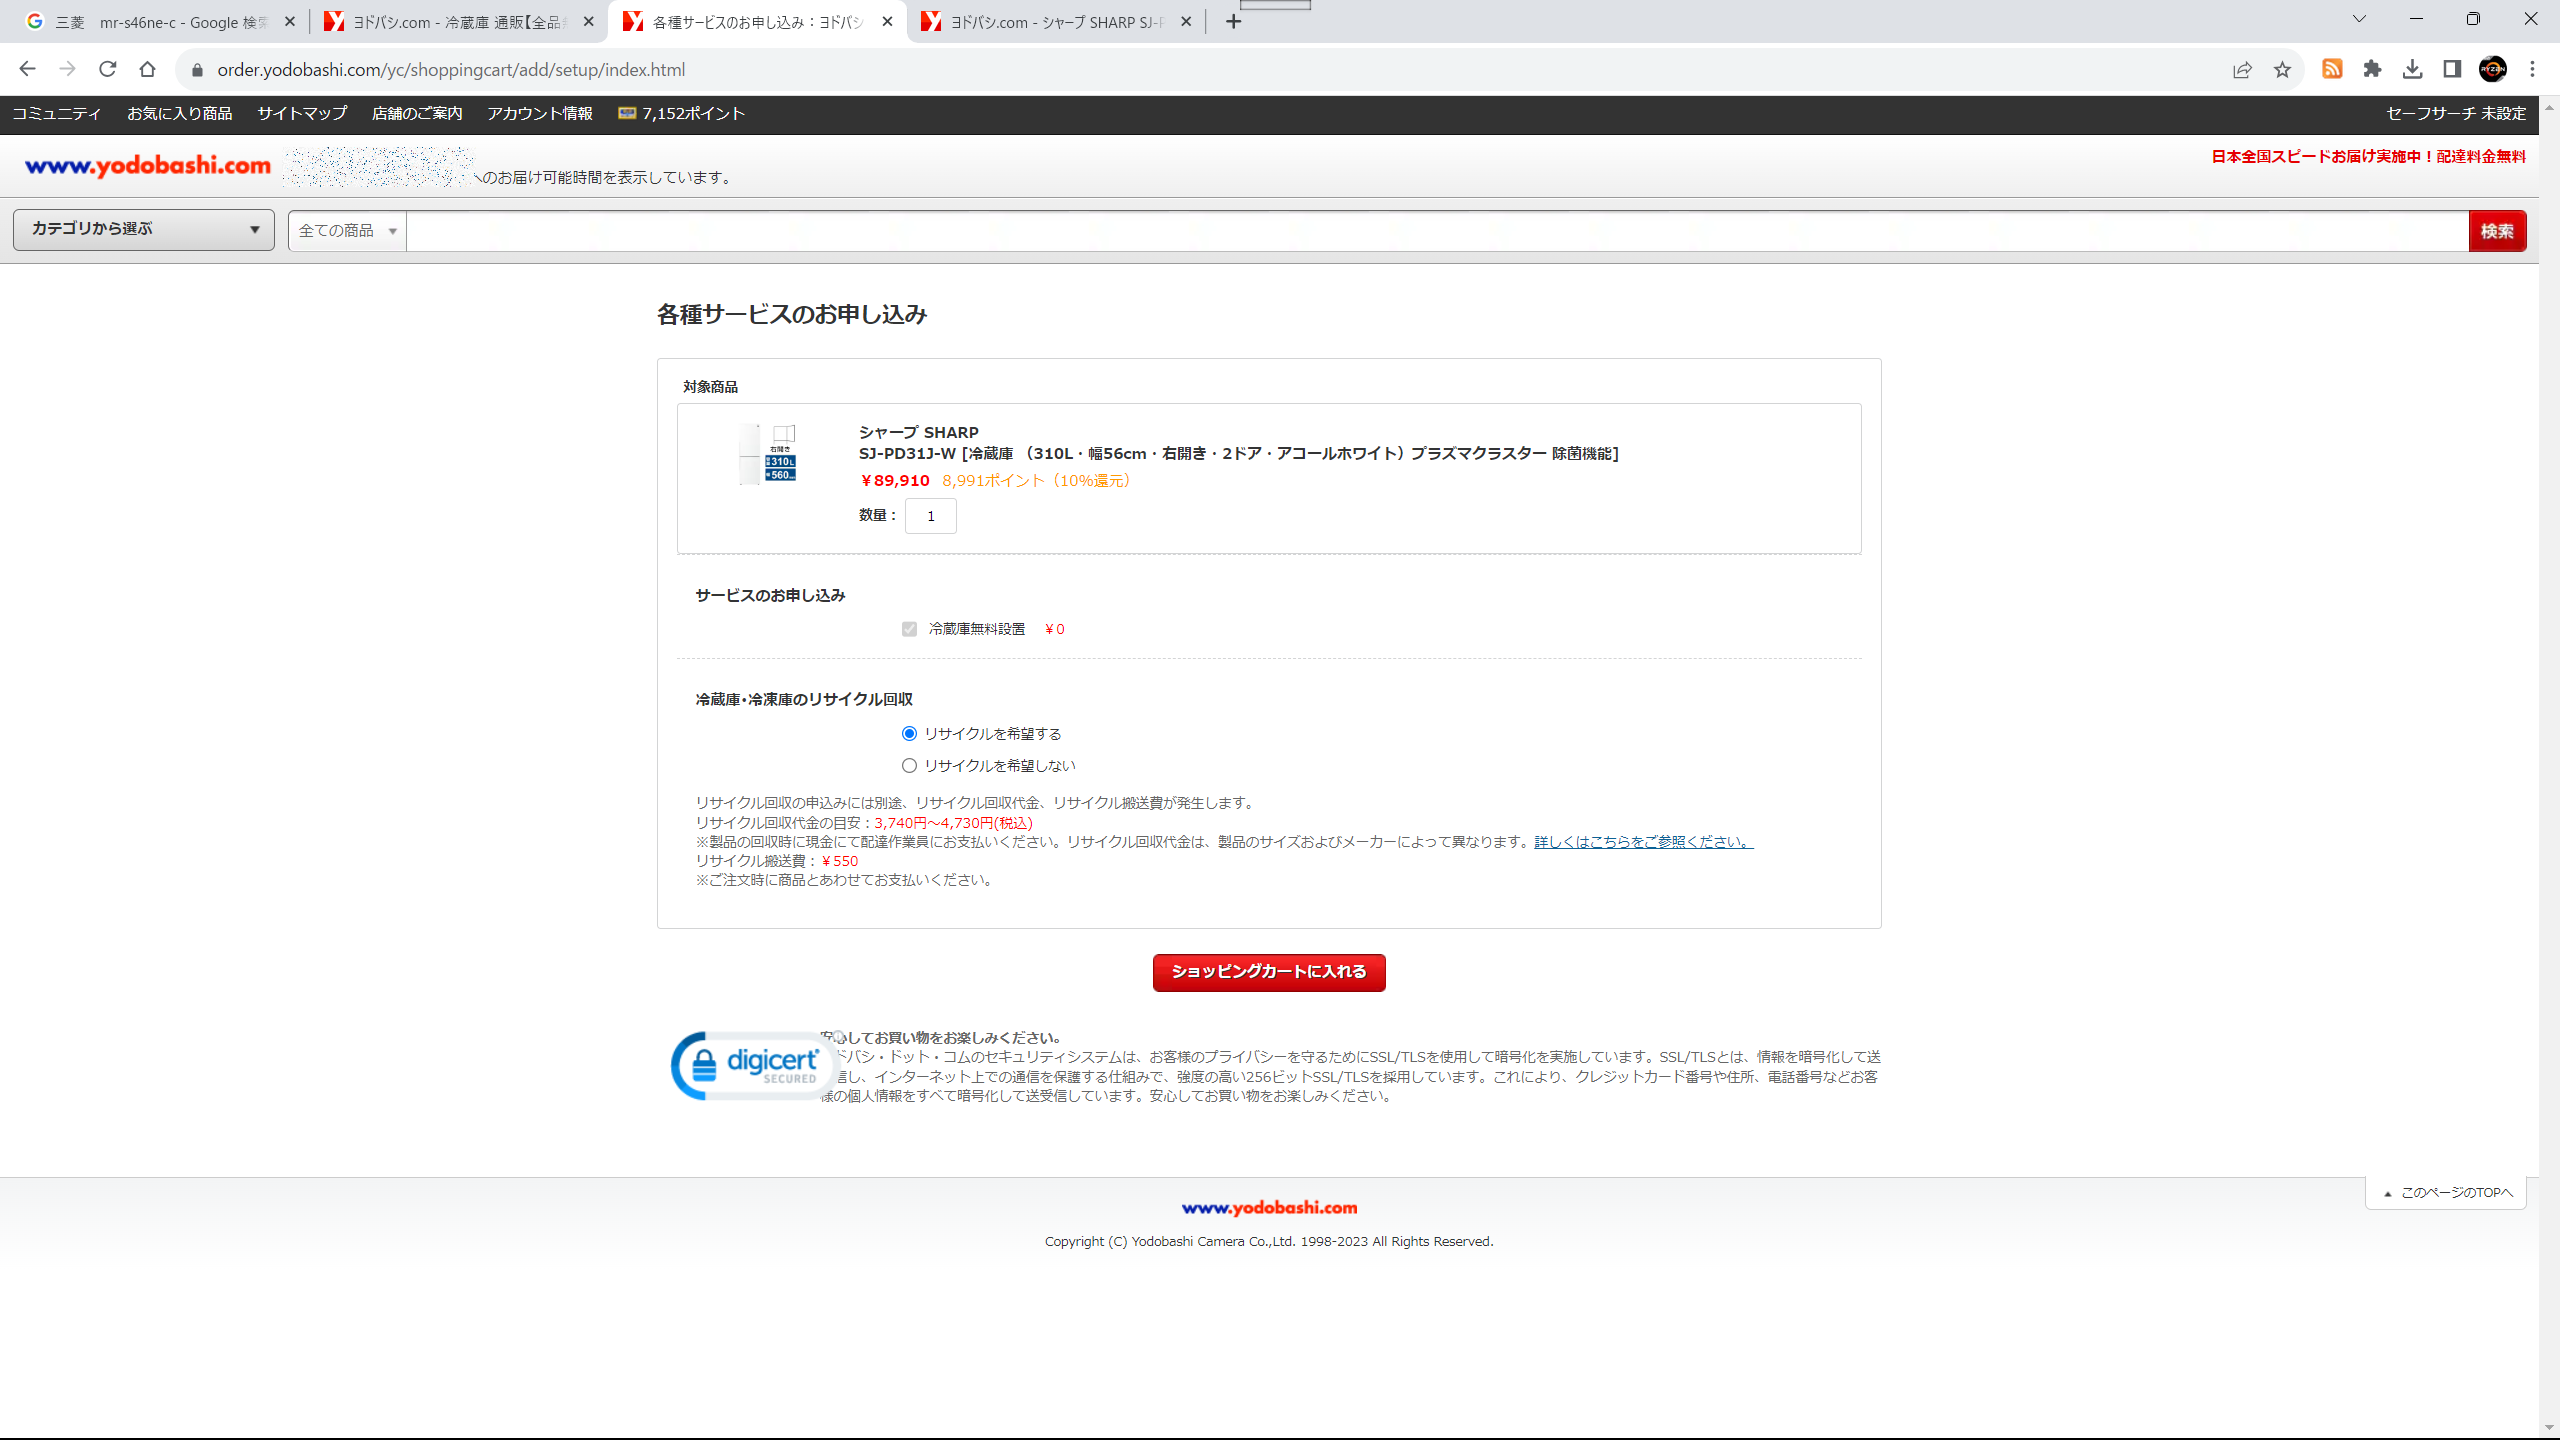The image size is (2560, 1440).
Task: Click the refrigerator product thumbnail
Action: pos(767,454)
